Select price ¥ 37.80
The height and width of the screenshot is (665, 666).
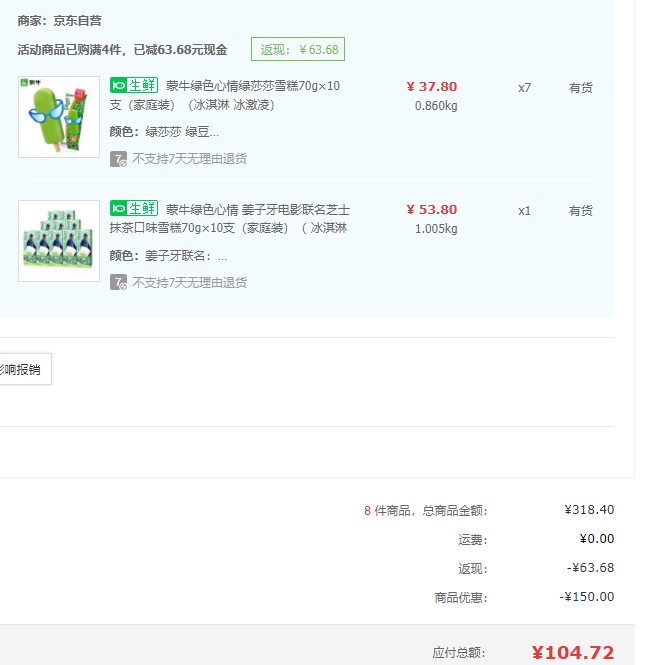click(432, 87)
